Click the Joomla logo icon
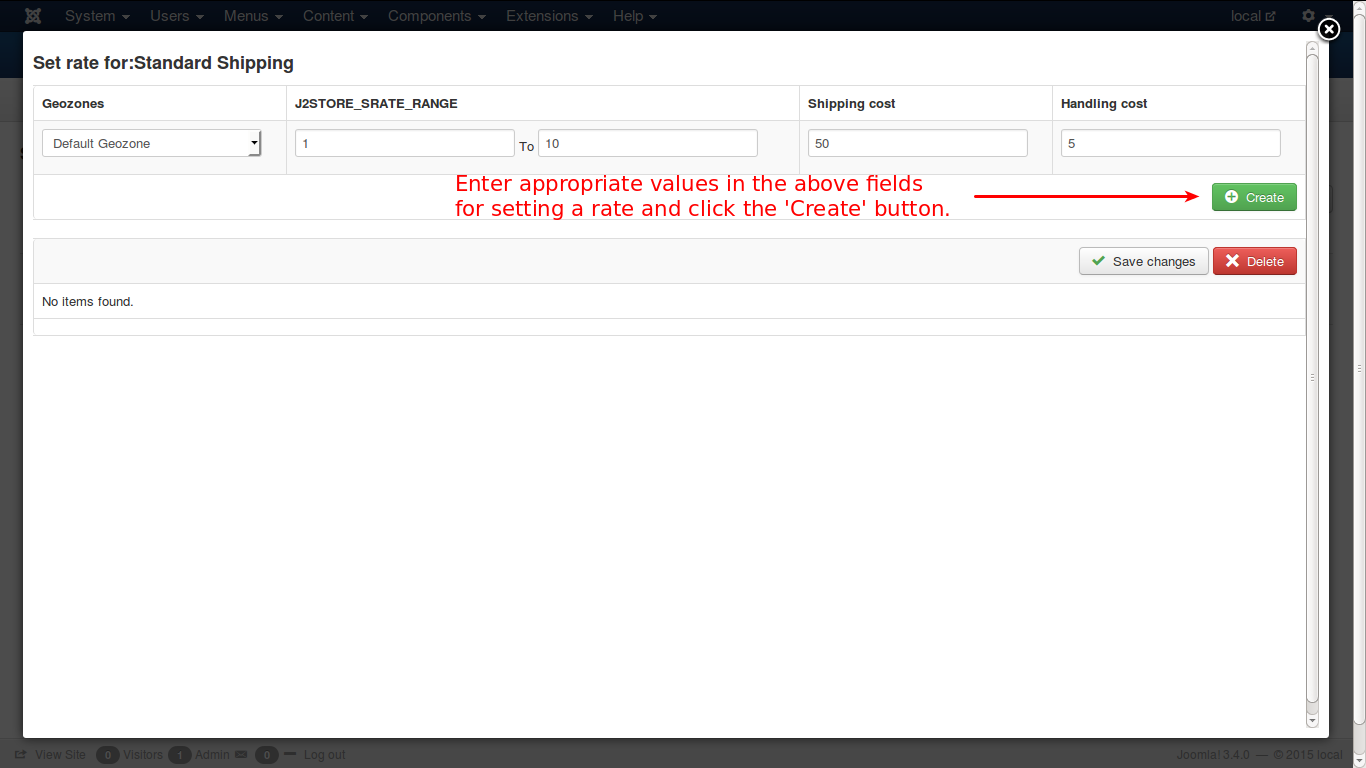1366x768 pixels. pos(33,16)
